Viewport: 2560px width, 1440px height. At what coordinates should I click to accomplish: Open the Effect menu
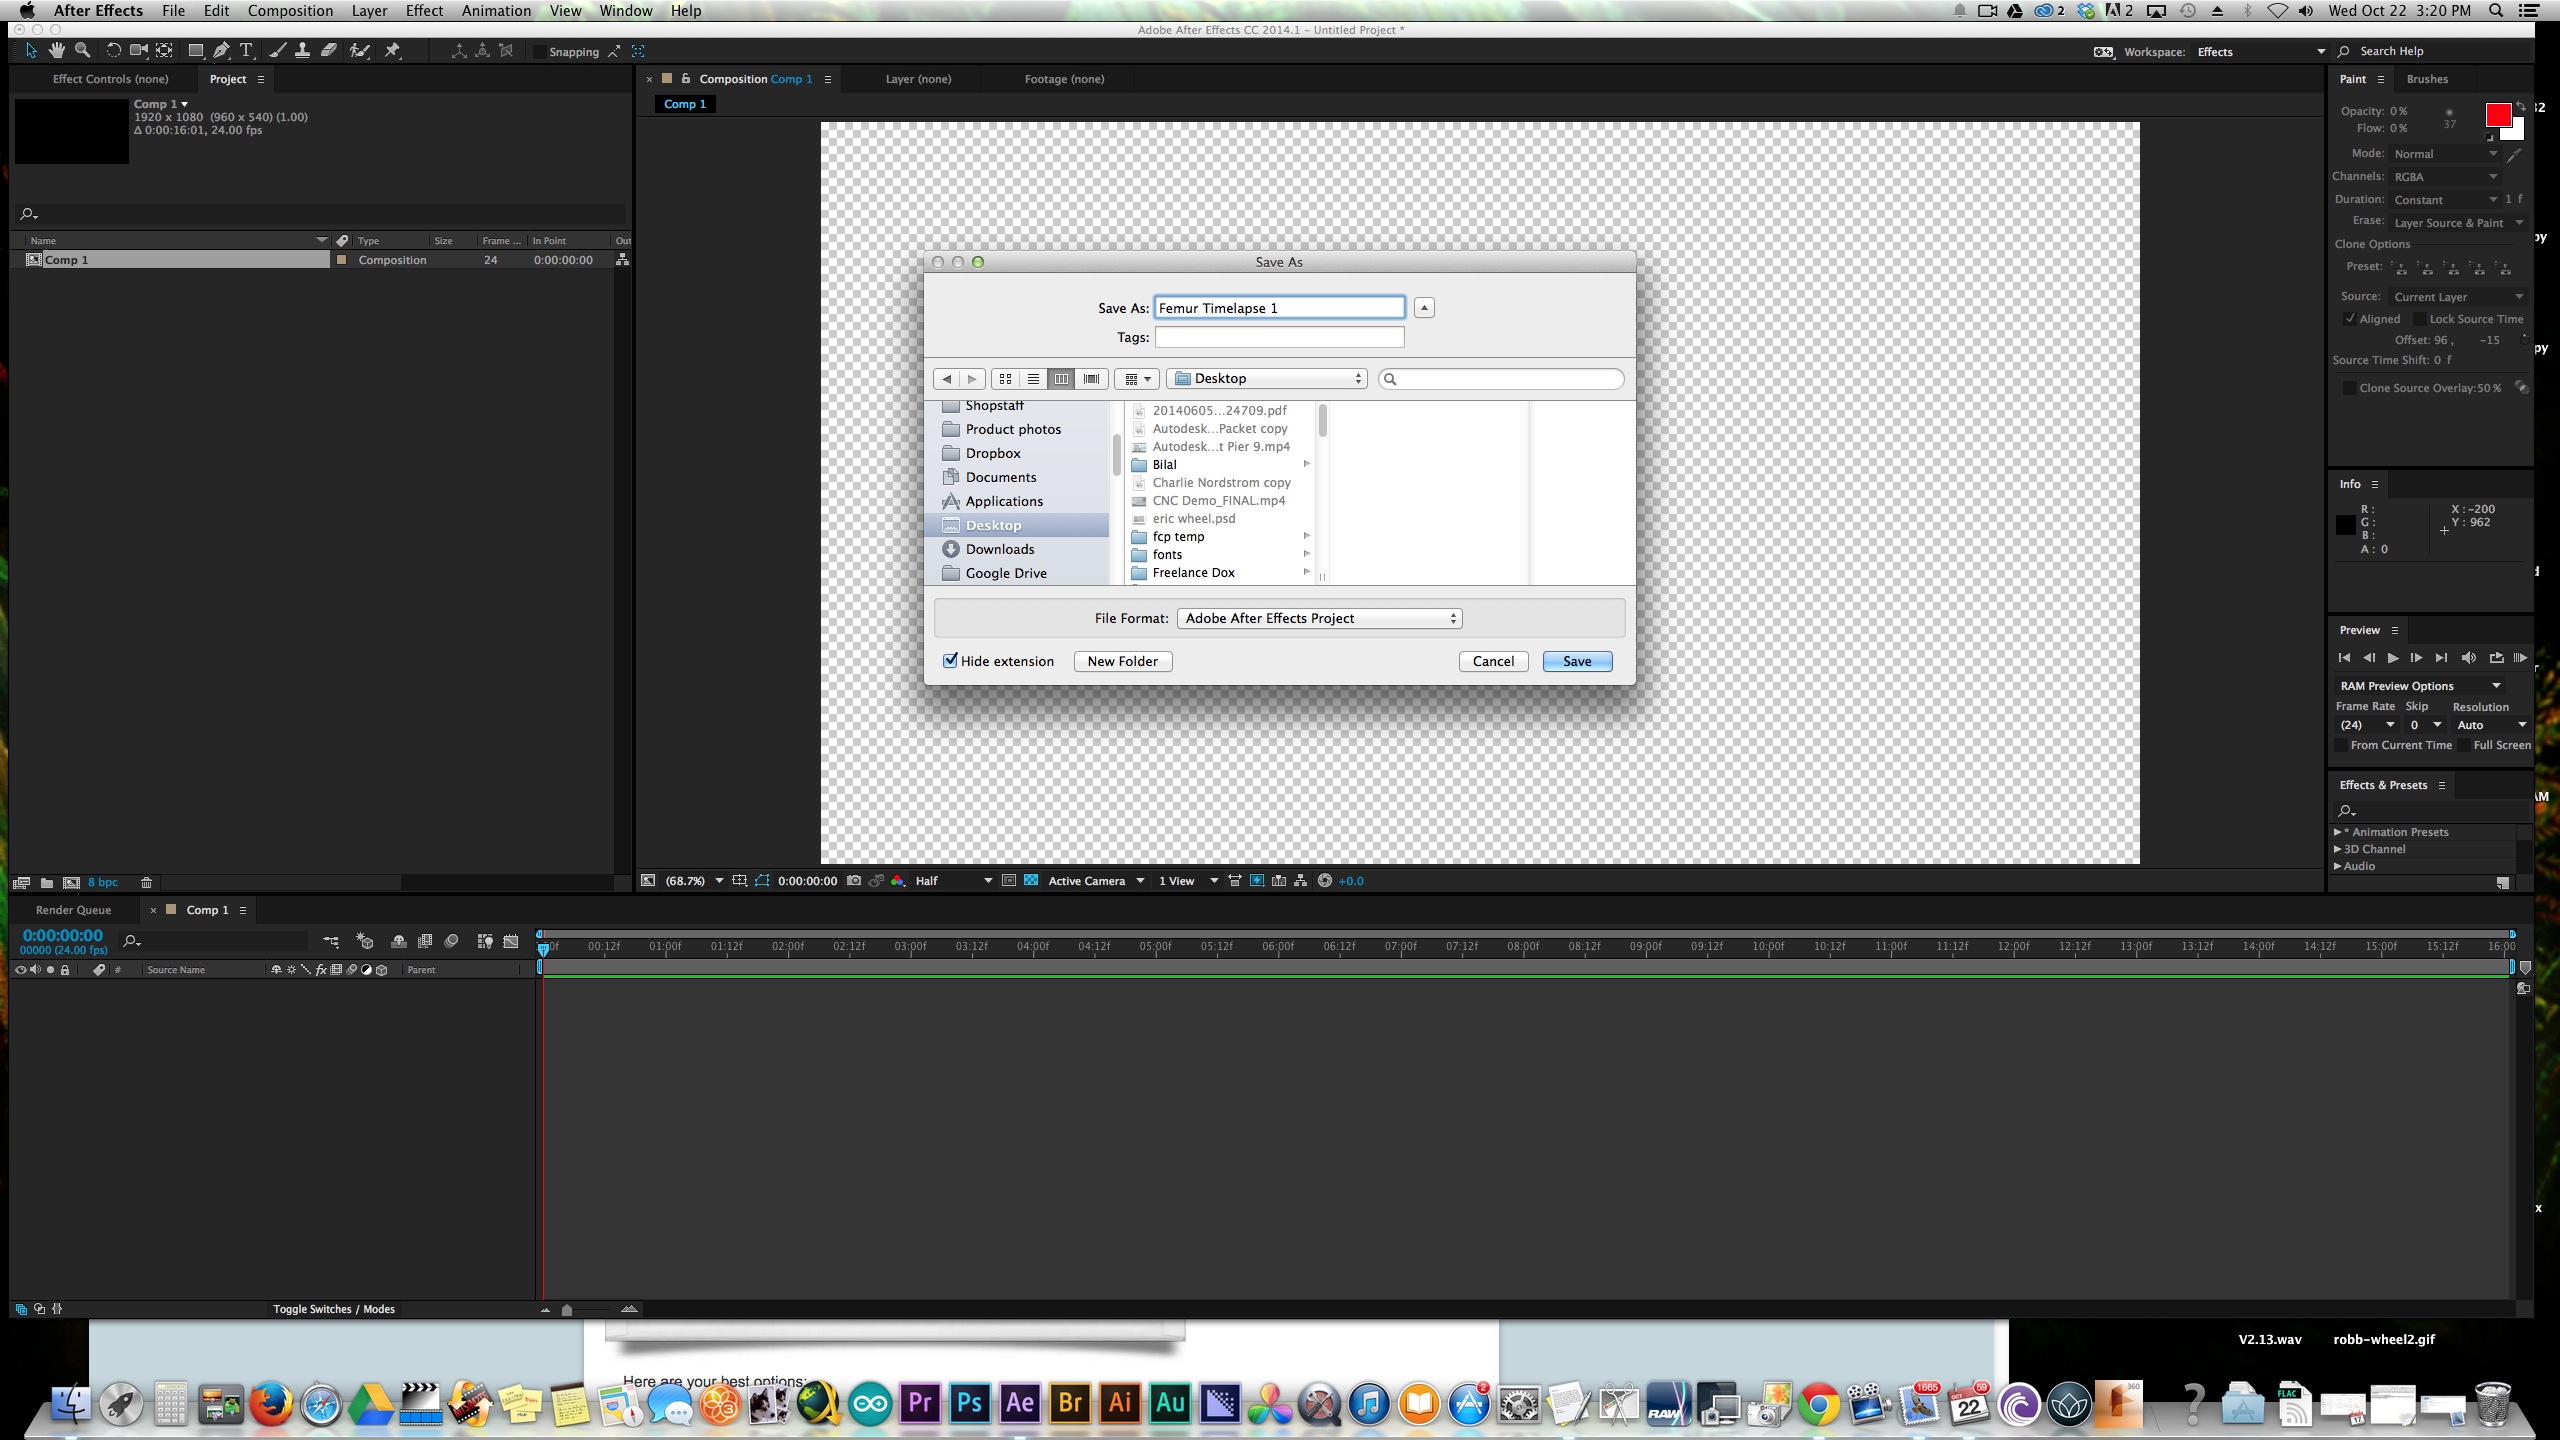[x=424, y=11]
